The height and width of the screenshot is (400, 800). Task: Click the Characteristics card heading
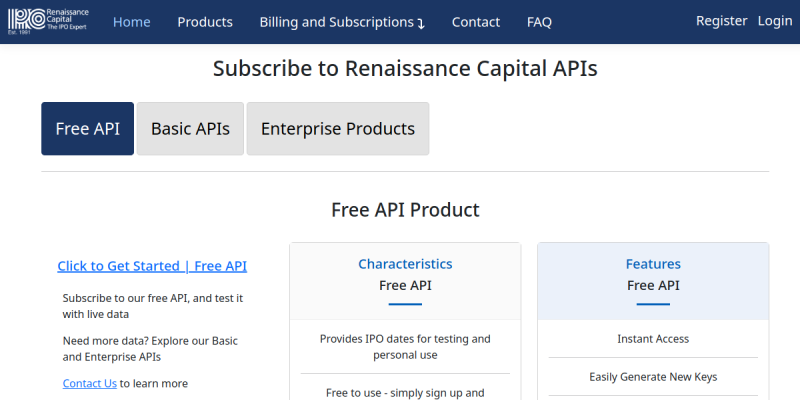[405, 264]
